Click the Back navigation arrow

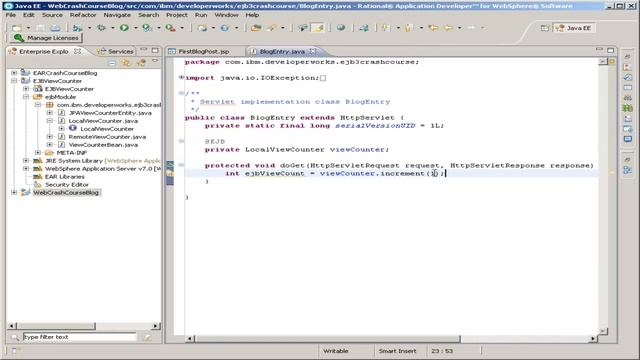click(x=448, y=28)
